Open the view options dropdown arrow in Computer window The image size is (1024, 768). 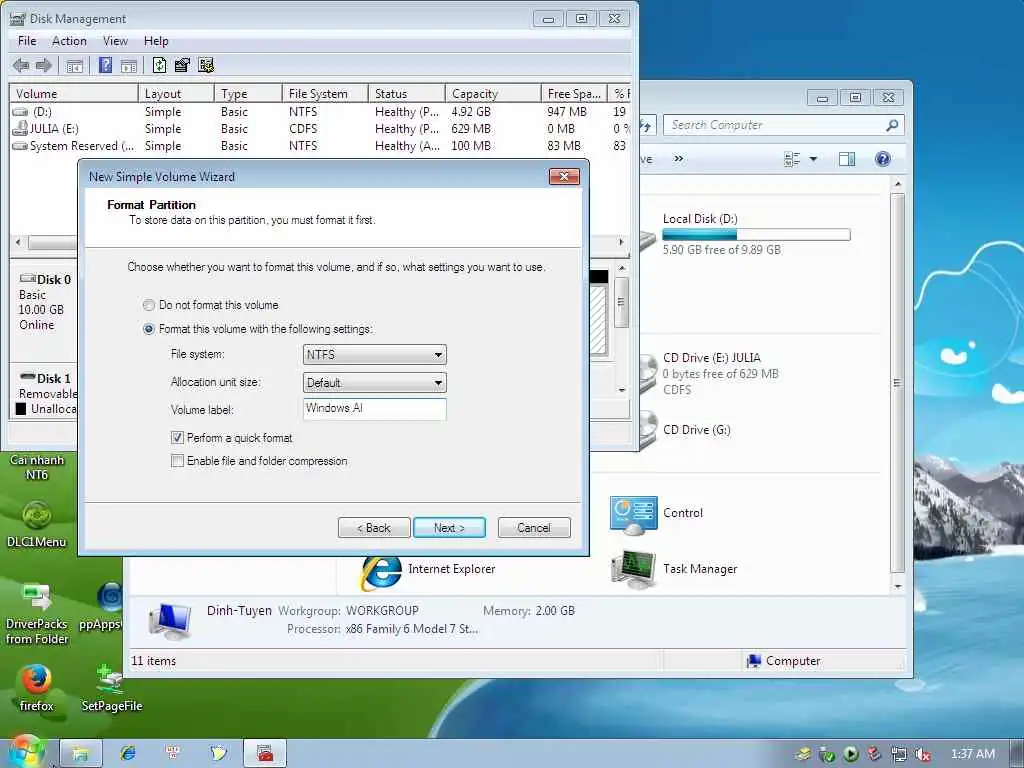click(x=813, y=159)
